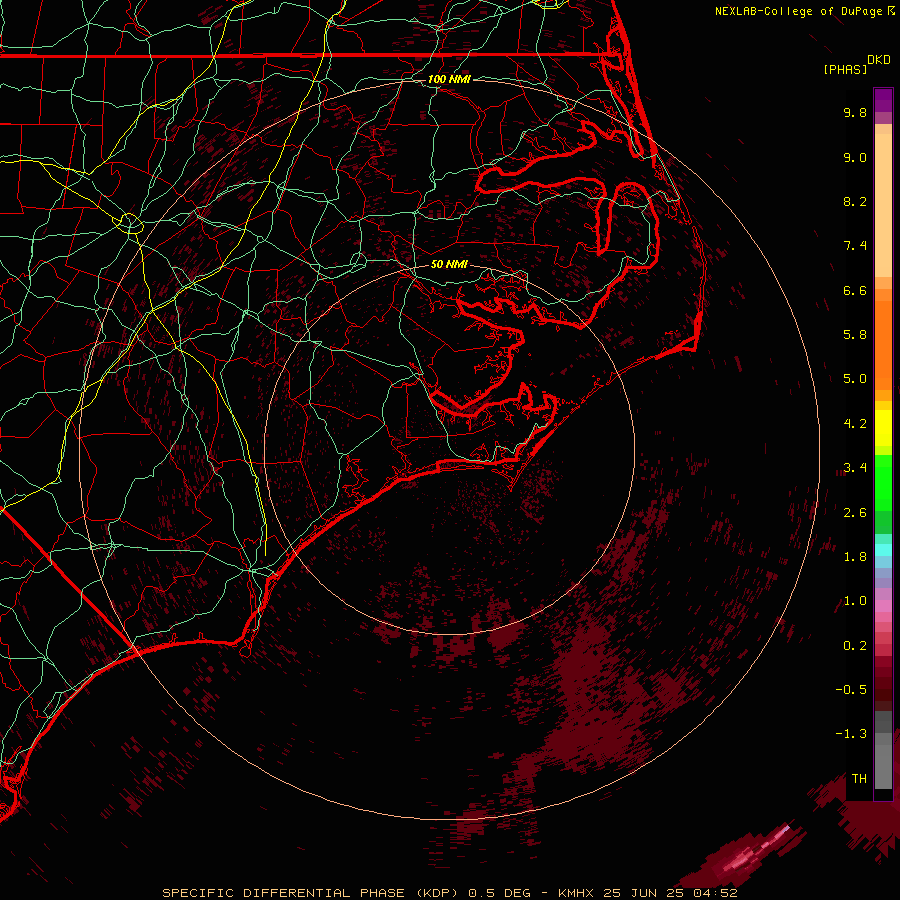This screenshot has width=900, height=900.
Task: Click the 3.4 value on color scale
Action: tap(855, 468)
